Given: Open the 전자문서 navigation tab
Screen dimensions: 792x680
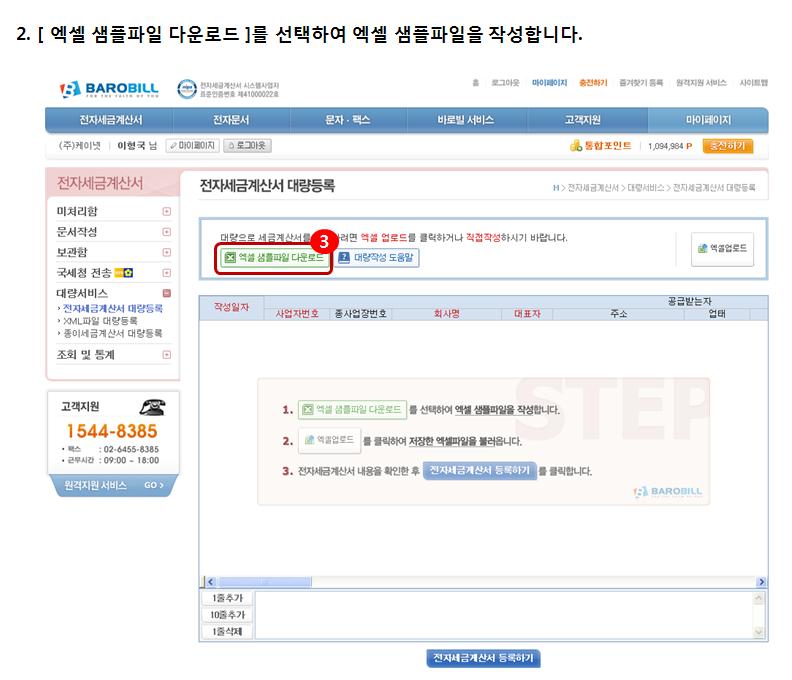Looking at the screenshot, I should 231,120.
